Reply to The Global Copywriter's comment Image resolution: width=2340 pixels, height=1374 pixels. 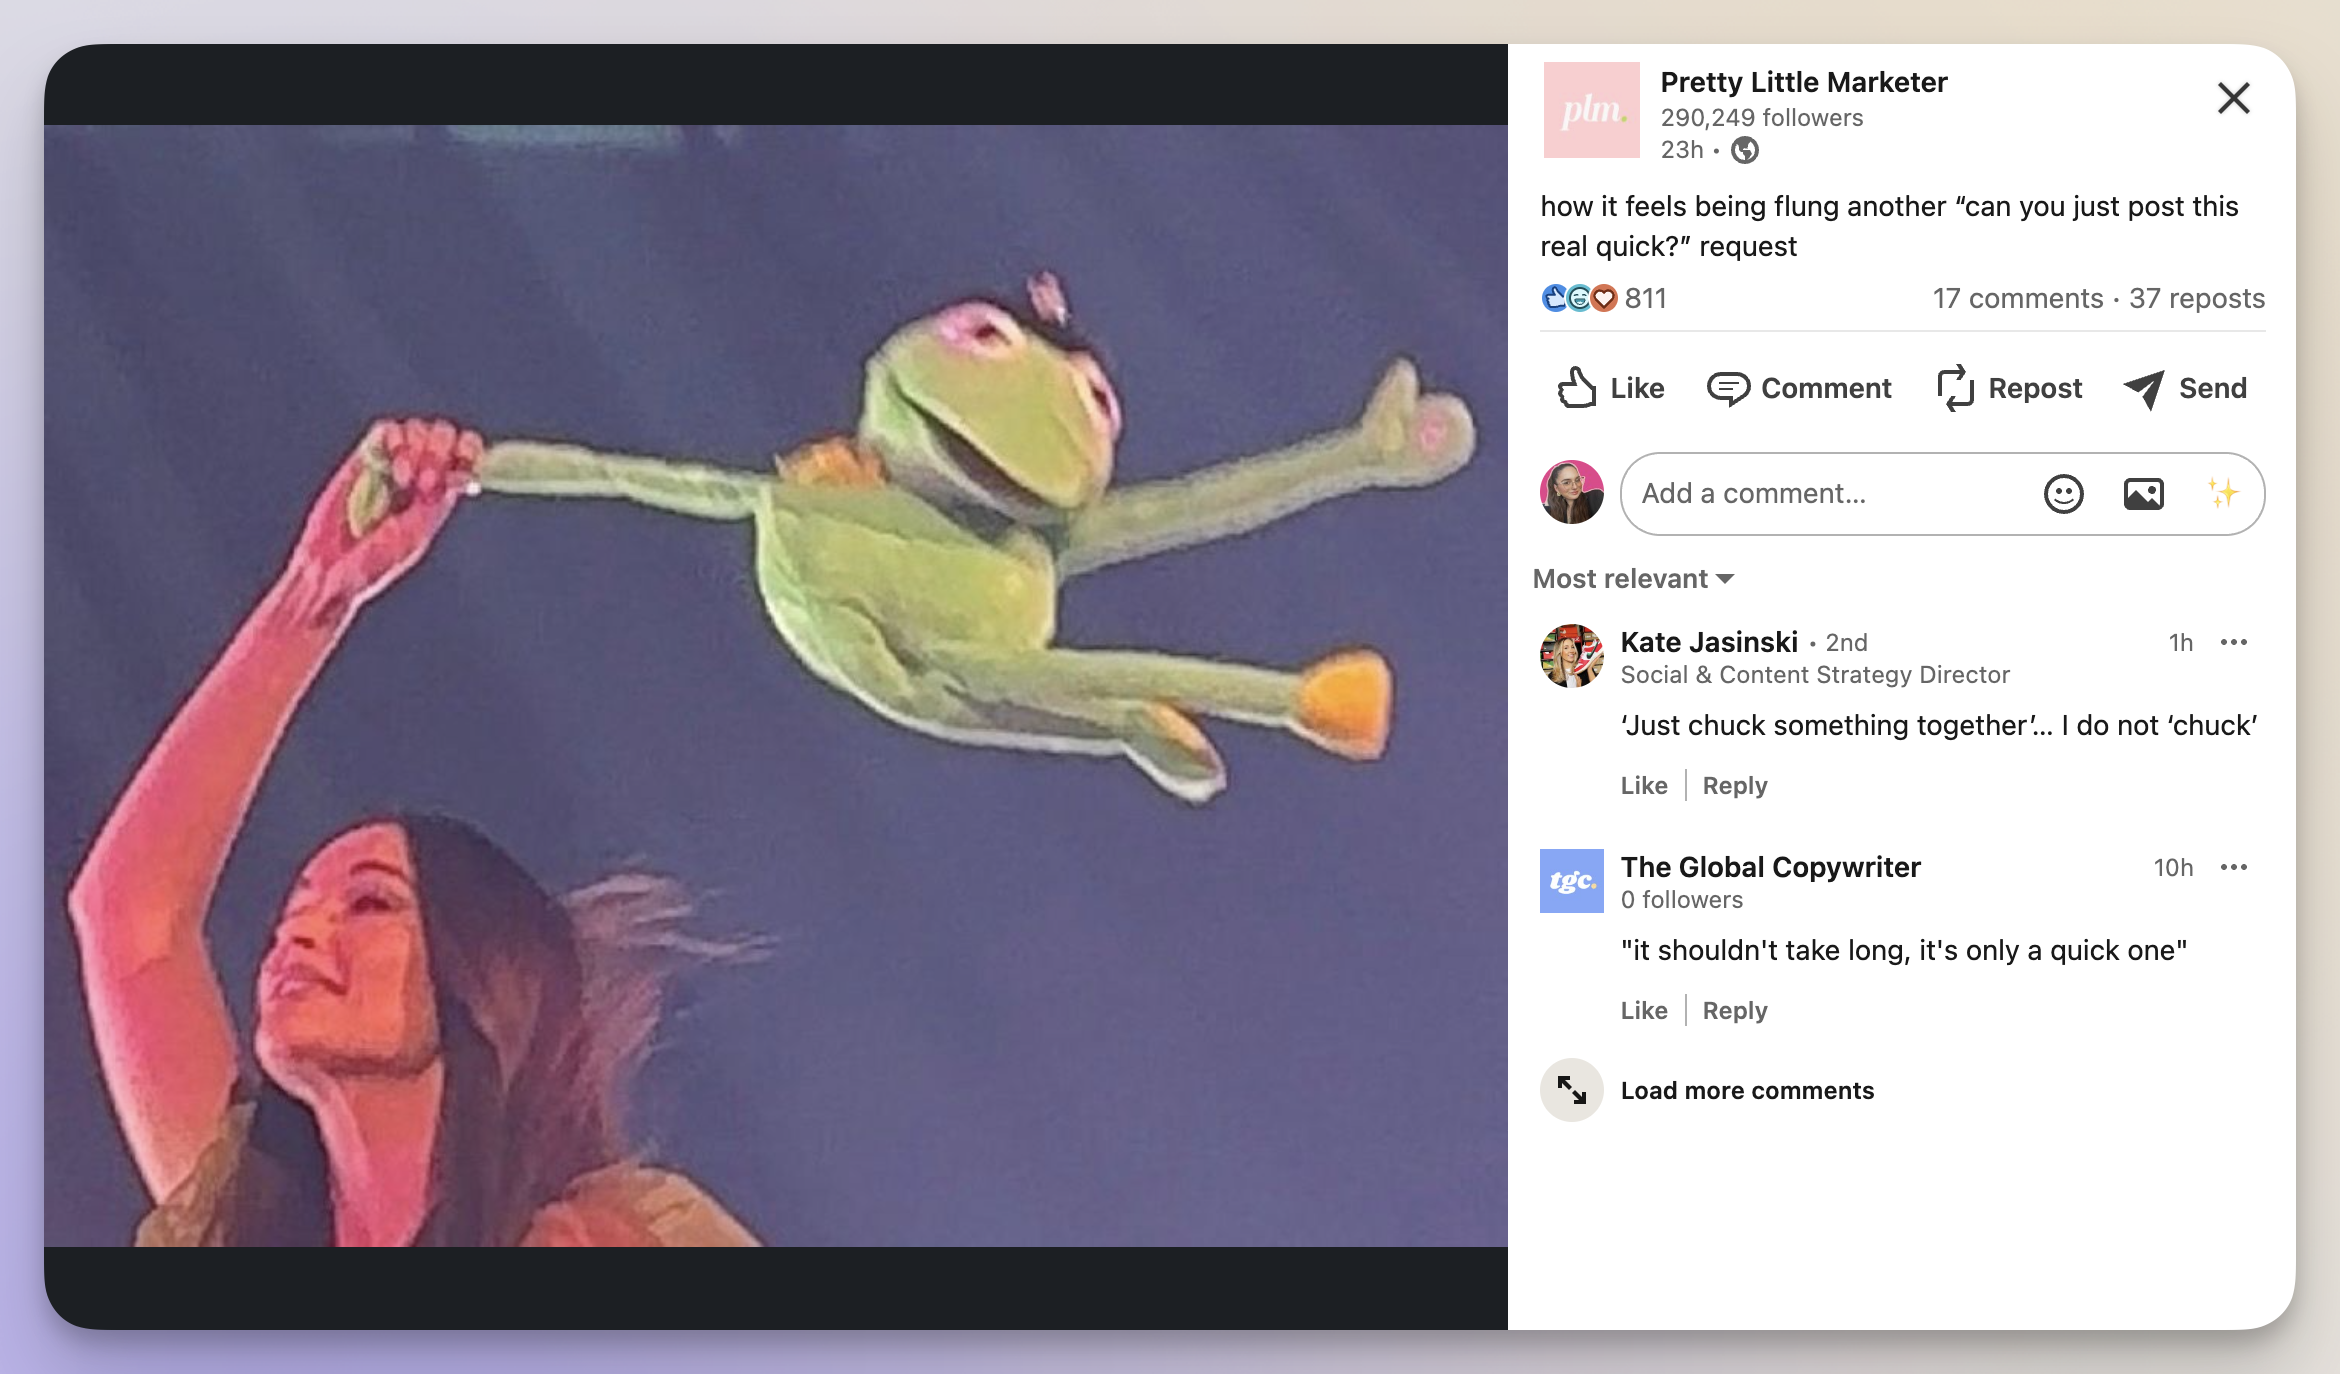point(1735,1010)
